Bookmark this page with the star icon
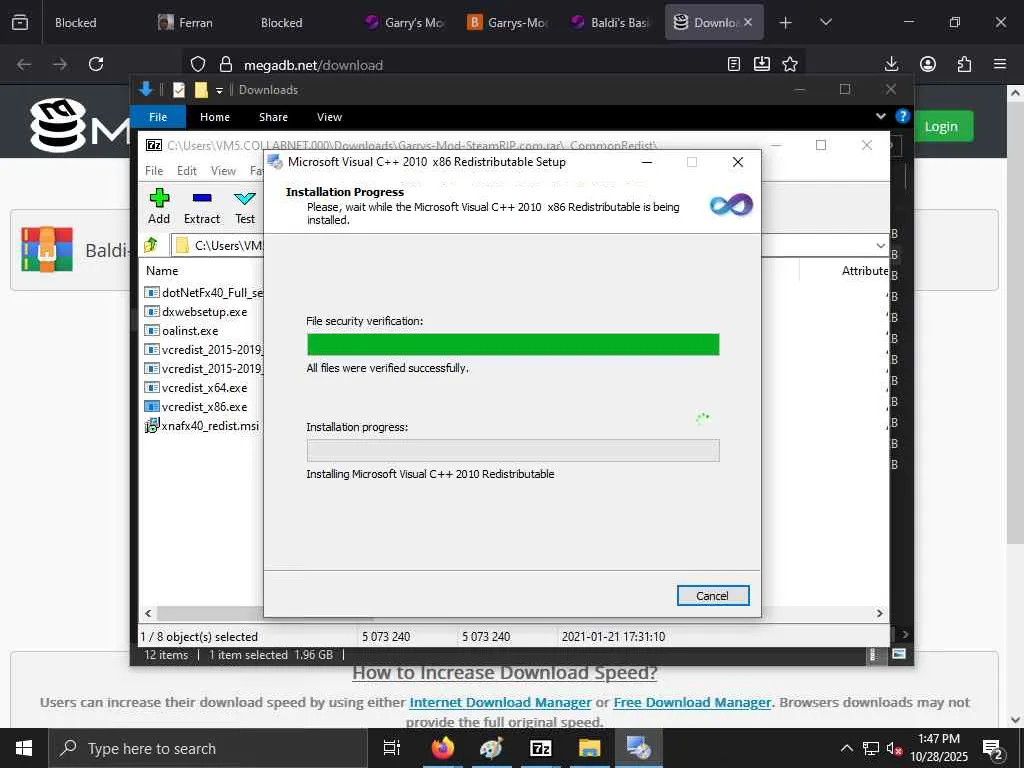Viewport: 1024px width, 768px height. (790, 64)
